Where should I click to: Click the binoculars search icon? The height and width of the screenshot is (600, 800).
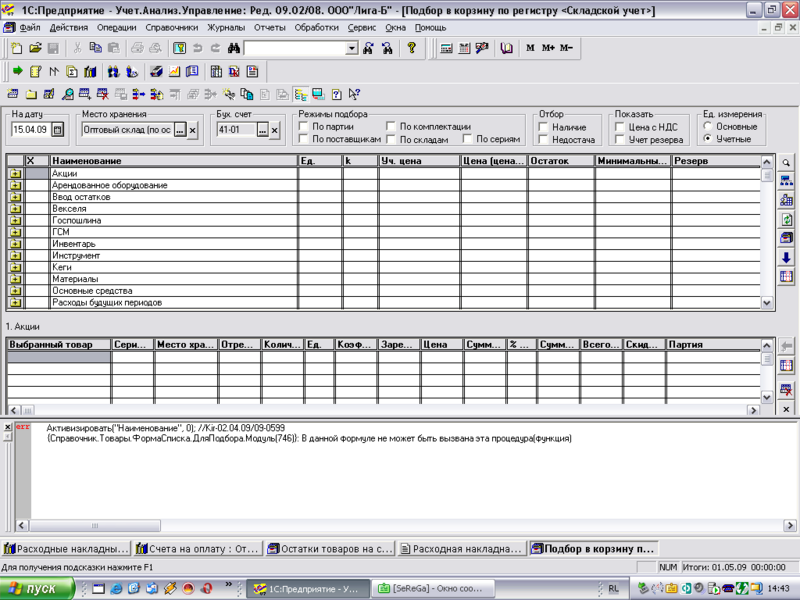[233, 48]
